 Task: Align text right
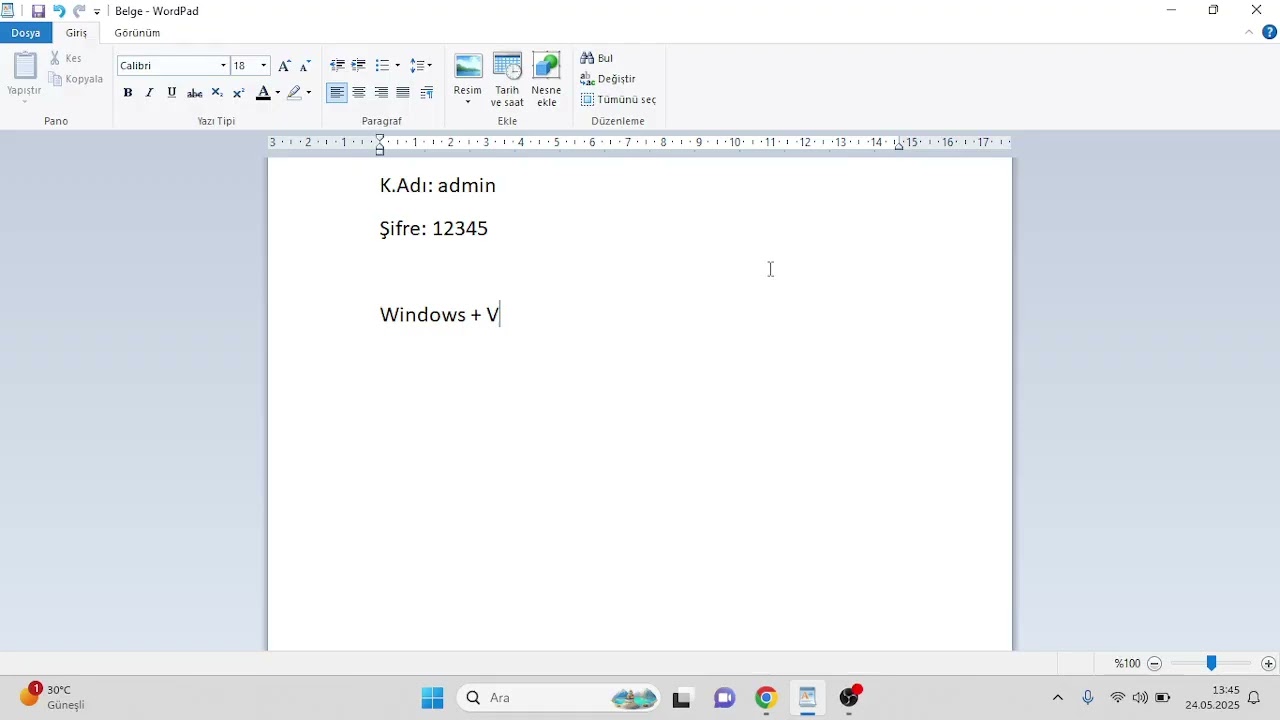(x=381, y=93)
